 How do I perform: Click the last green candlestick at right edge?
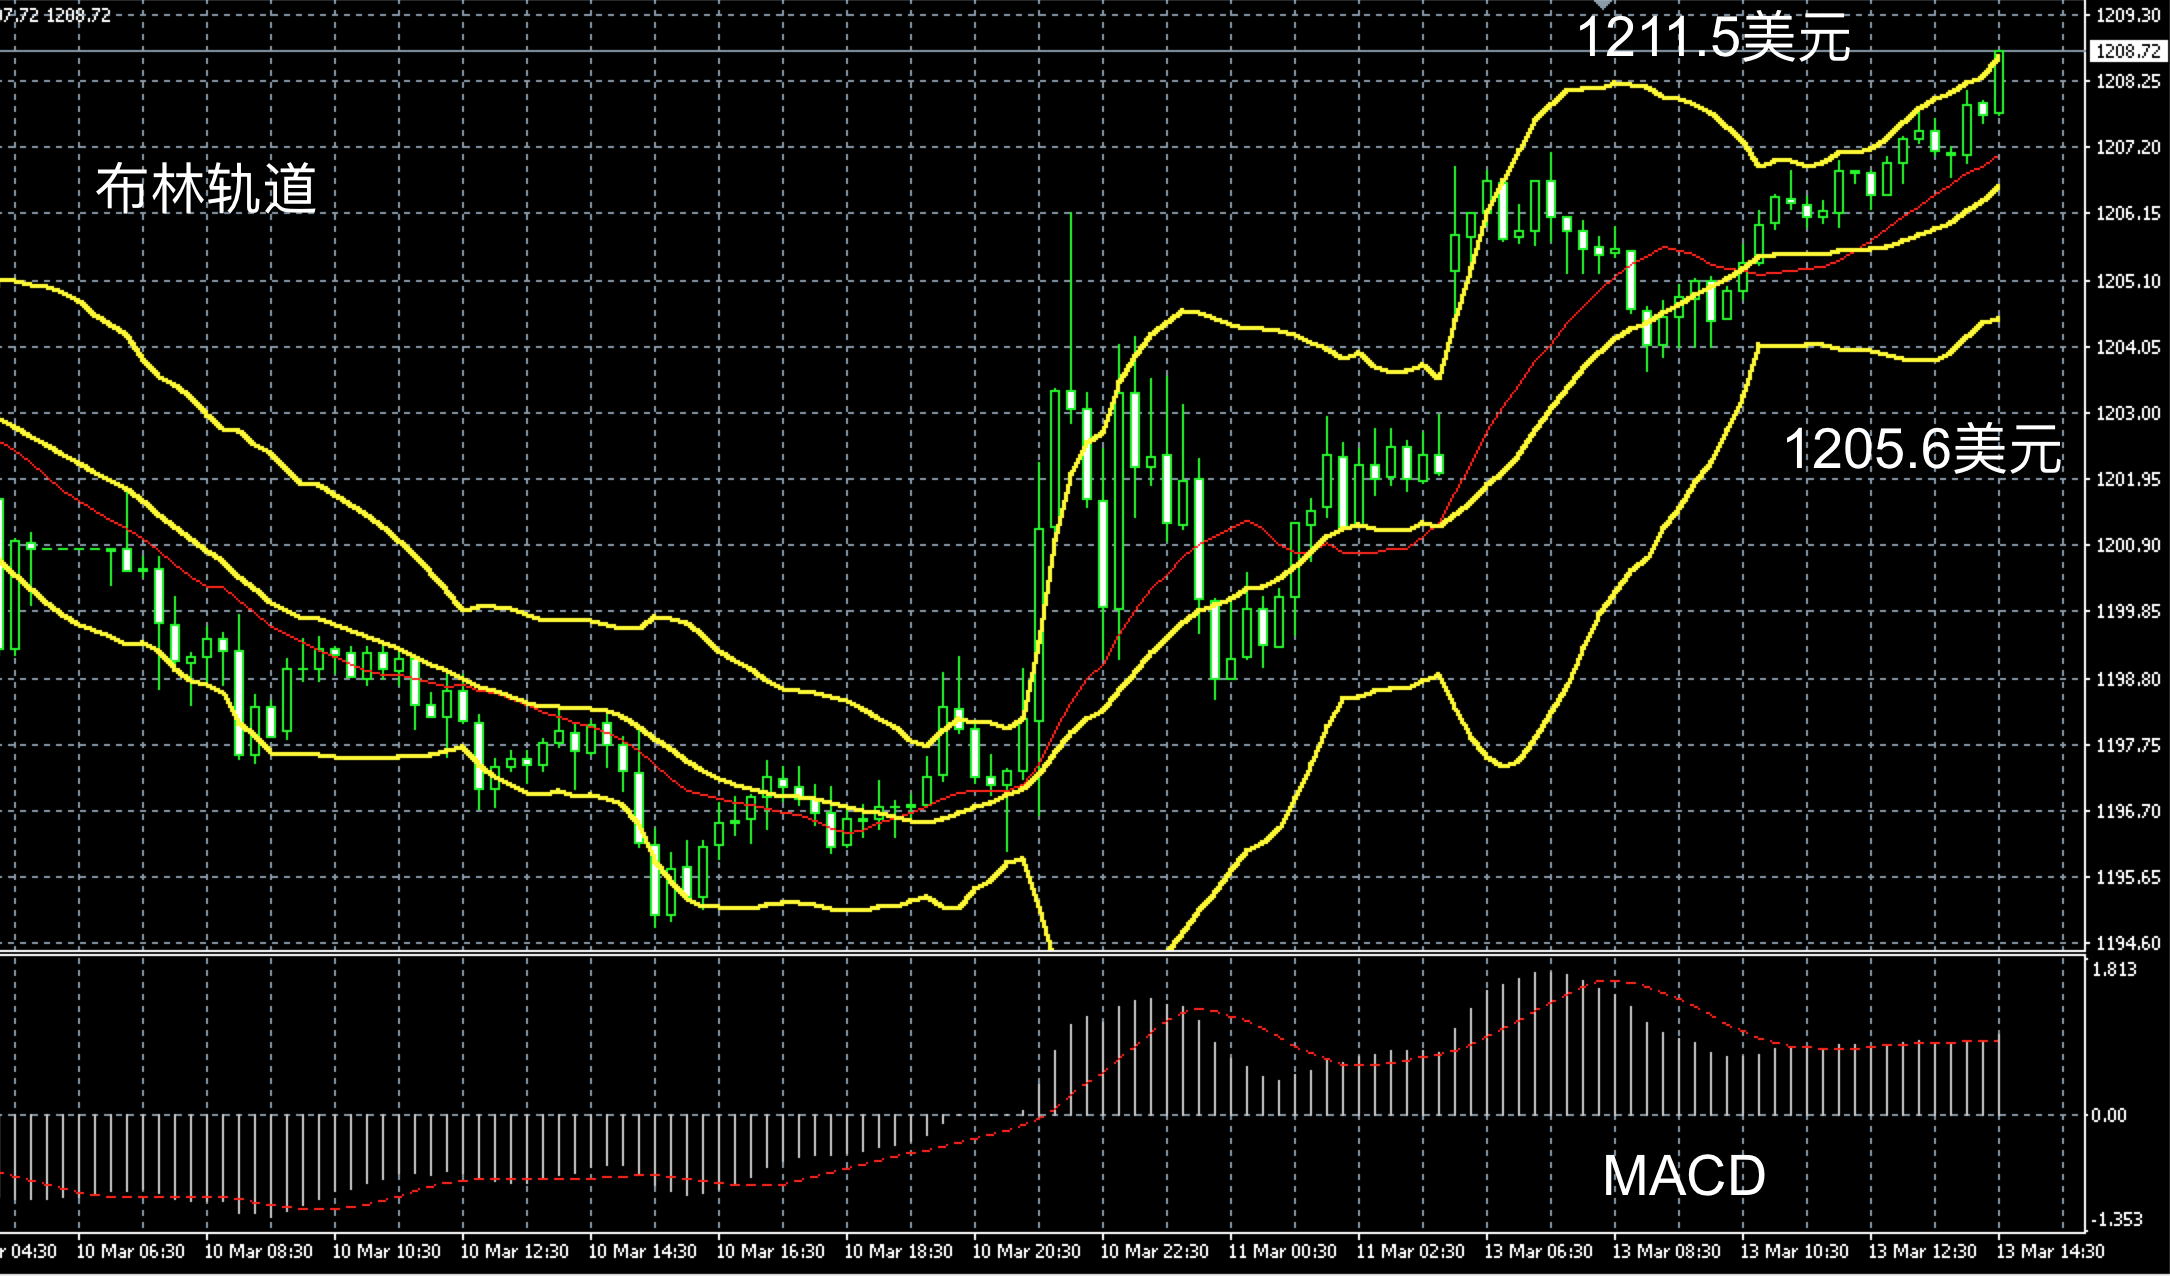click(2000, 84)
